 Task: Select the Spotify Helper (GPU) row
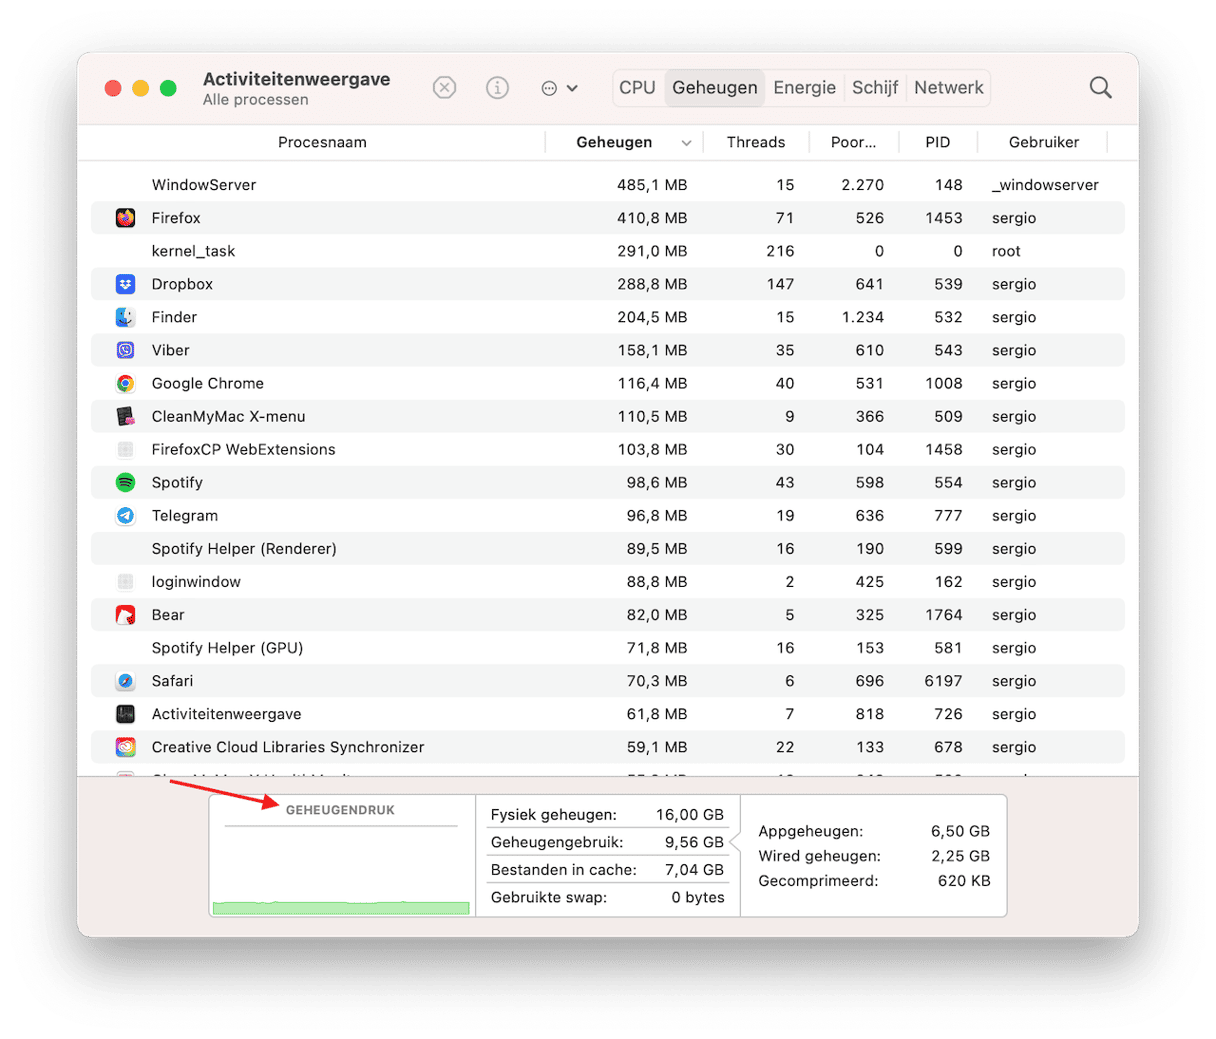(608, 647)
